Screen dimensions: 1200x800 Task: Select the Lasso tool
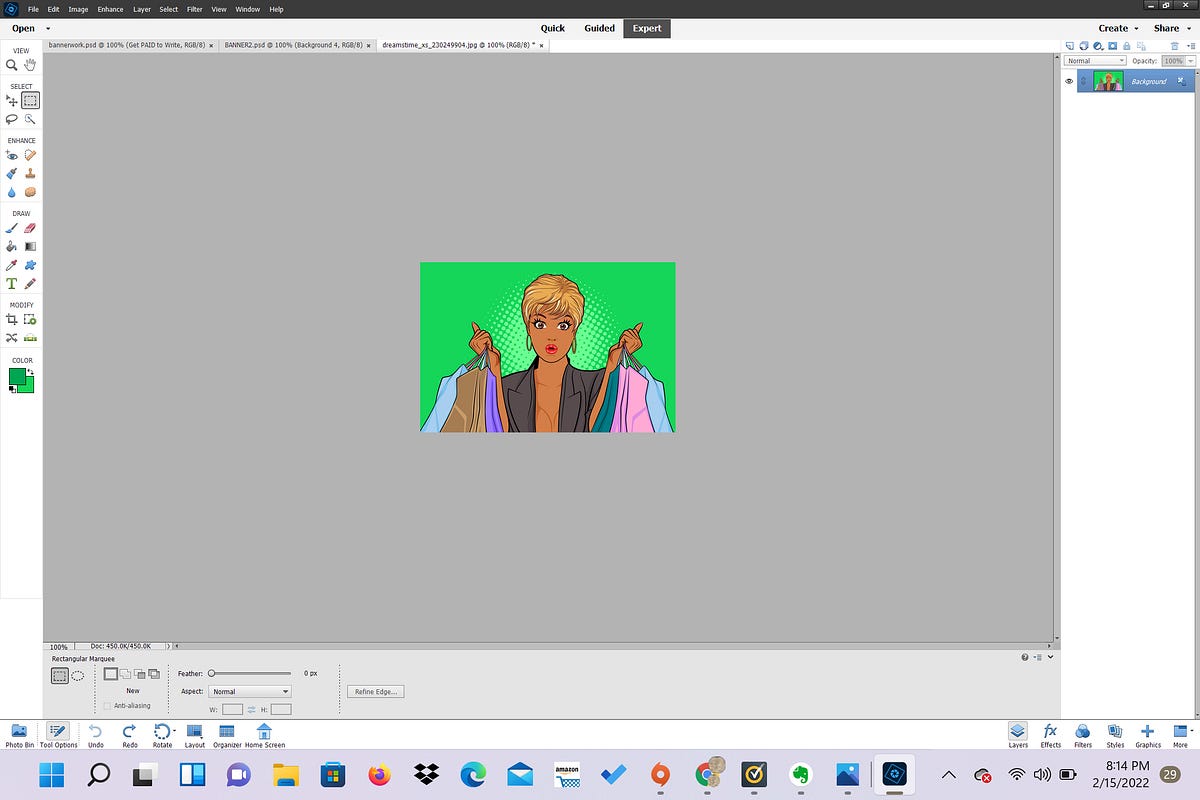click(x=11, y=119)
